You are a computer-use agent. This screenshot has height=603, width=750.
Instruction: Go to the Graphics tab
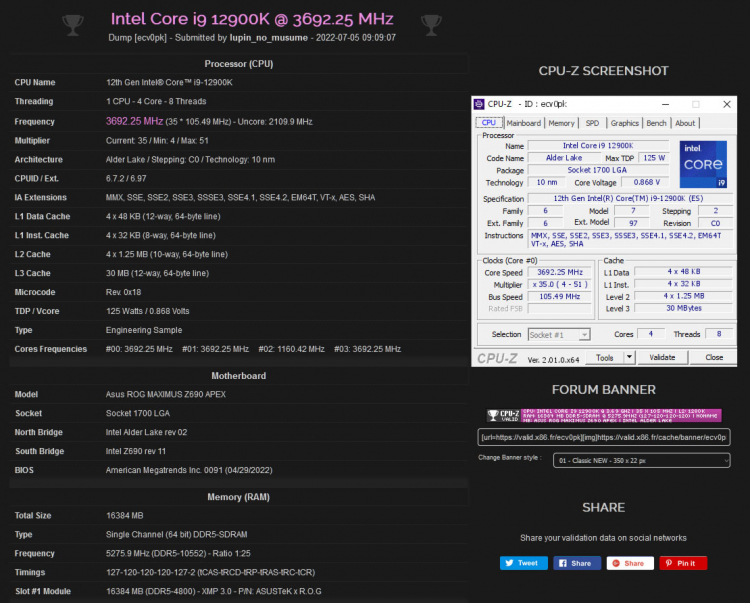click(625, 123)
